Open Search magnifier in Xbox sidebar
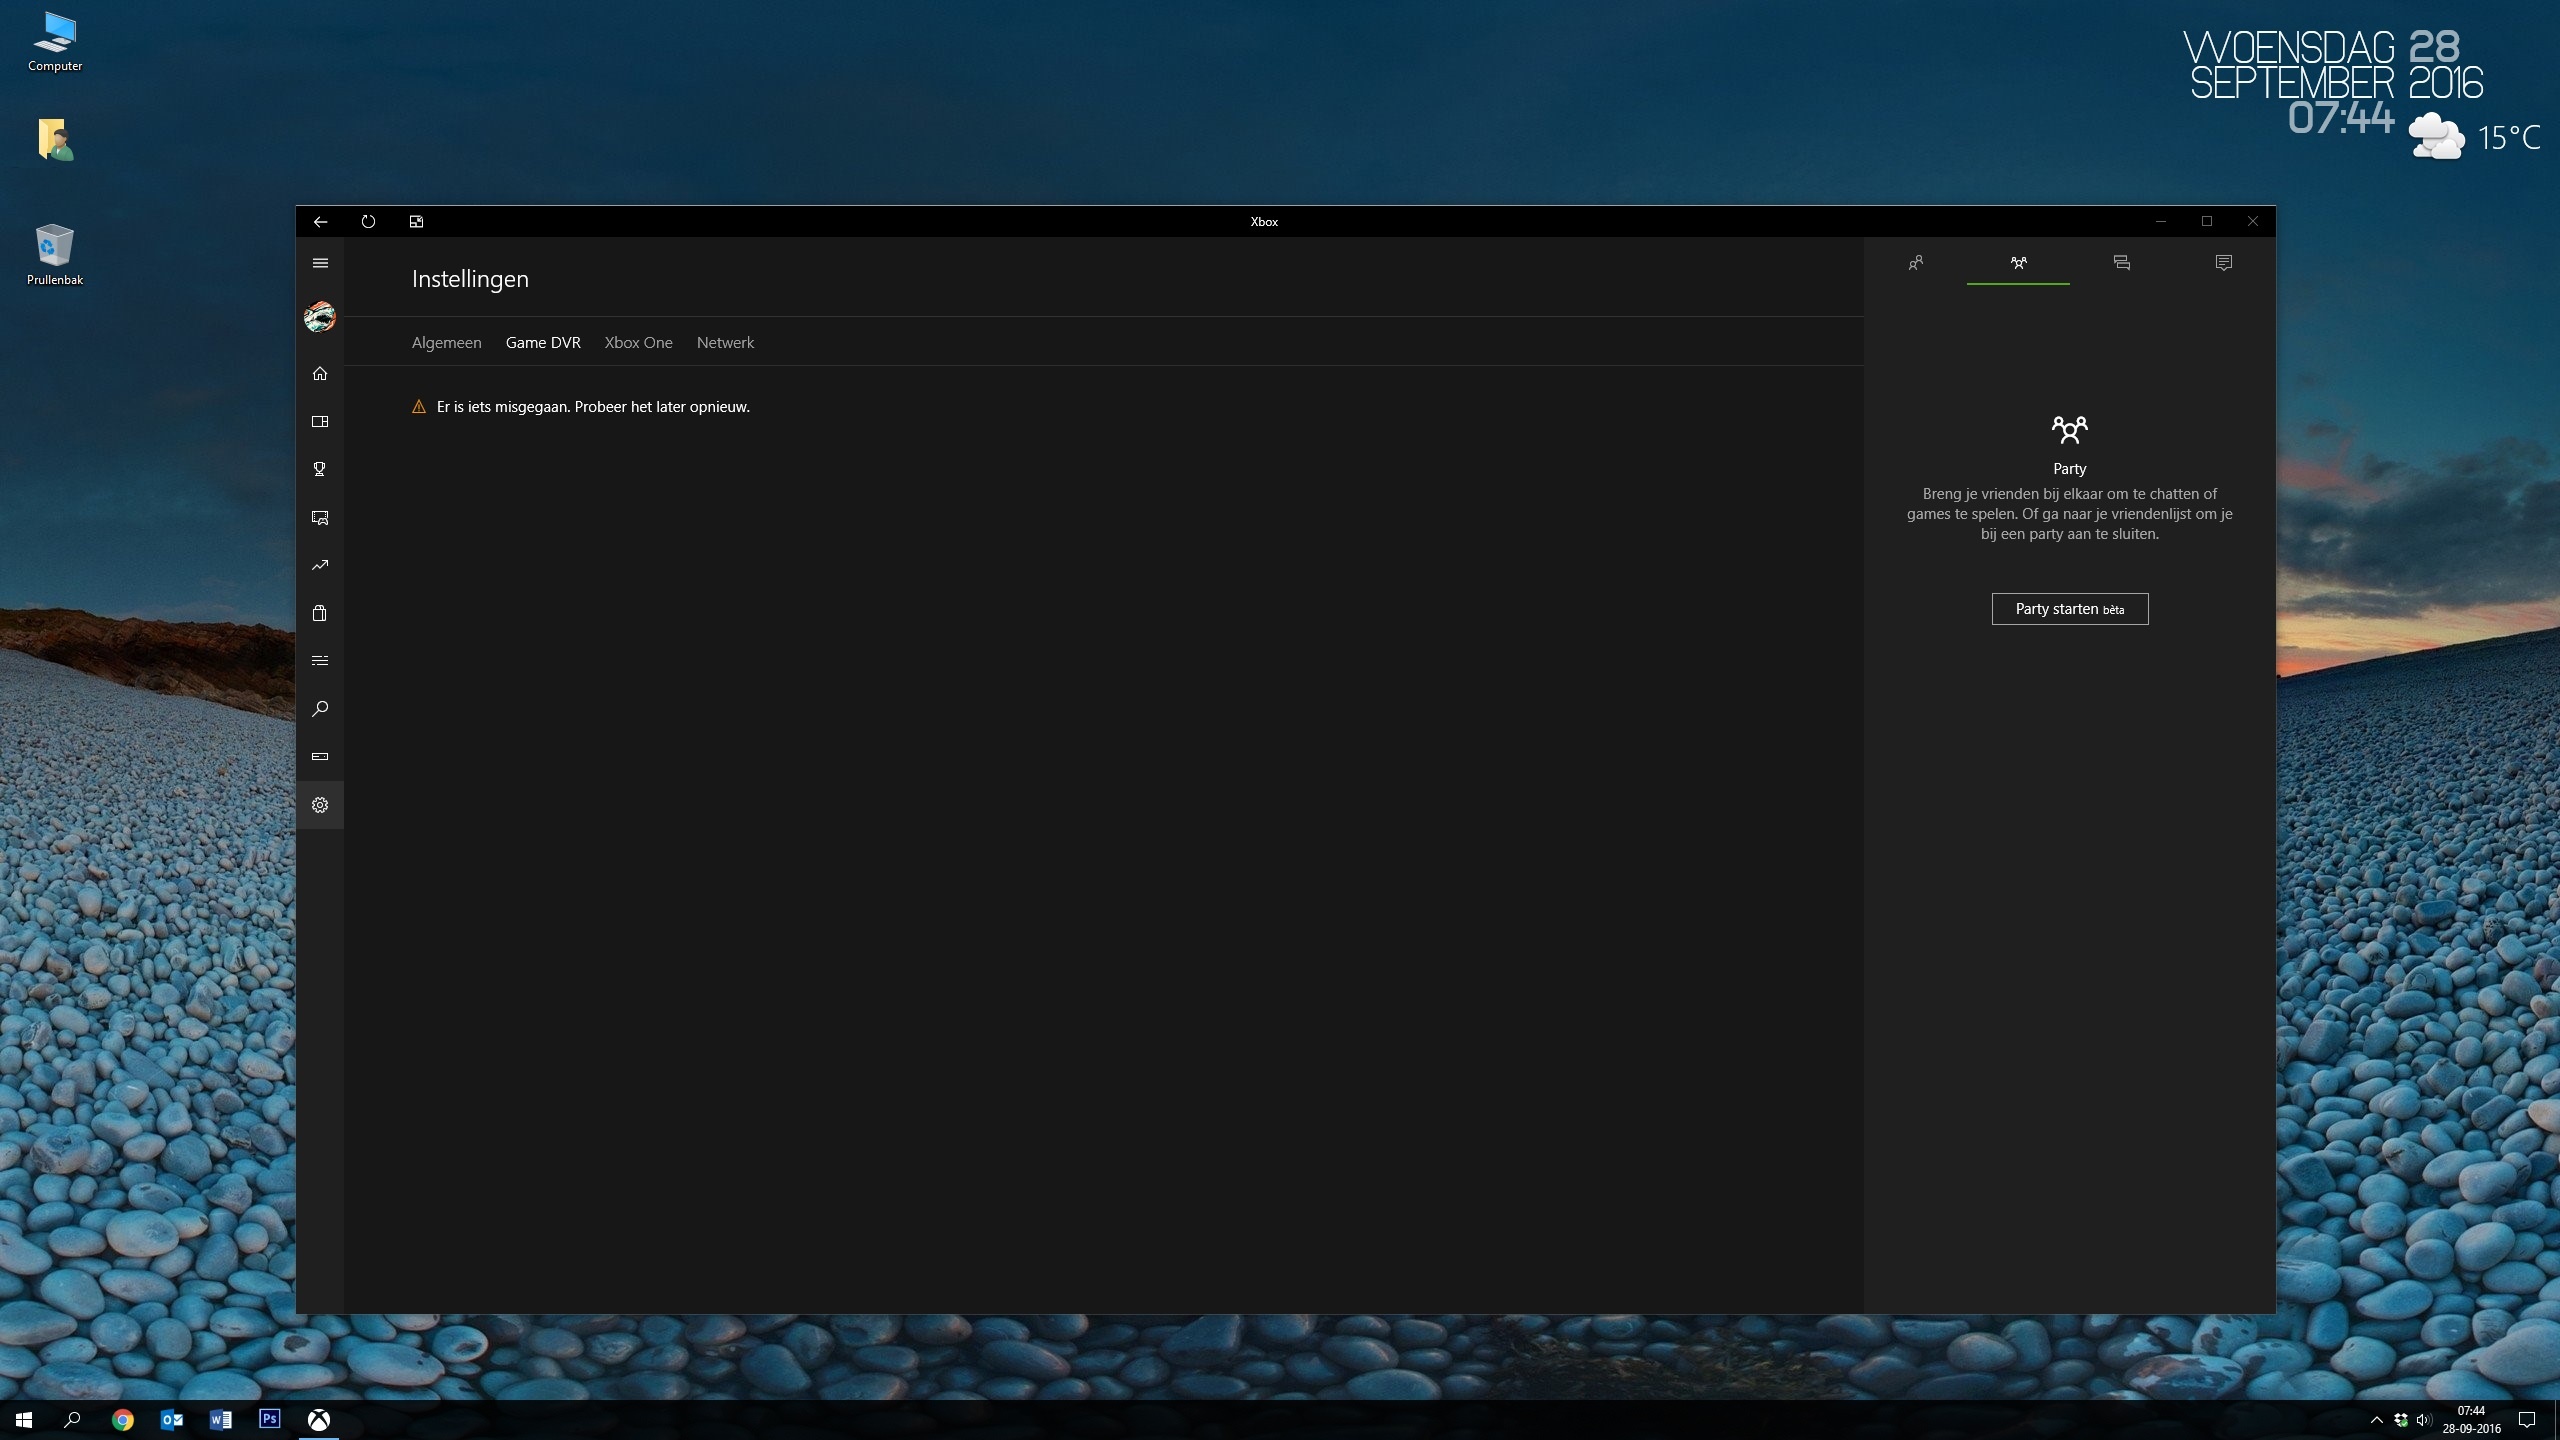The height and width of the screenshot is (1440, 2560). [320, 709]
